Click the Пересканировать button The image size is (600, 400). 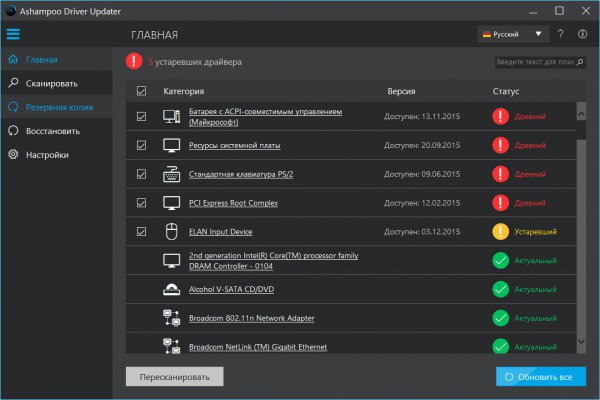(174, 377)
